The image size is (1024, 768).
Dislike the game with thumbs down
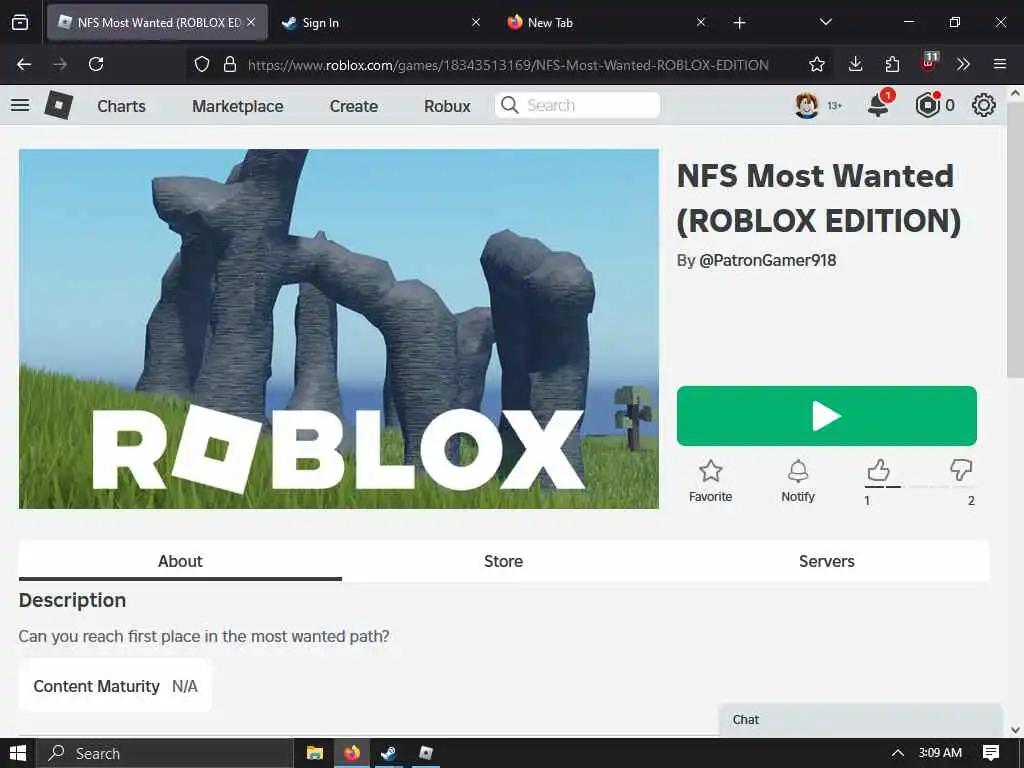(x=961, y=470)
